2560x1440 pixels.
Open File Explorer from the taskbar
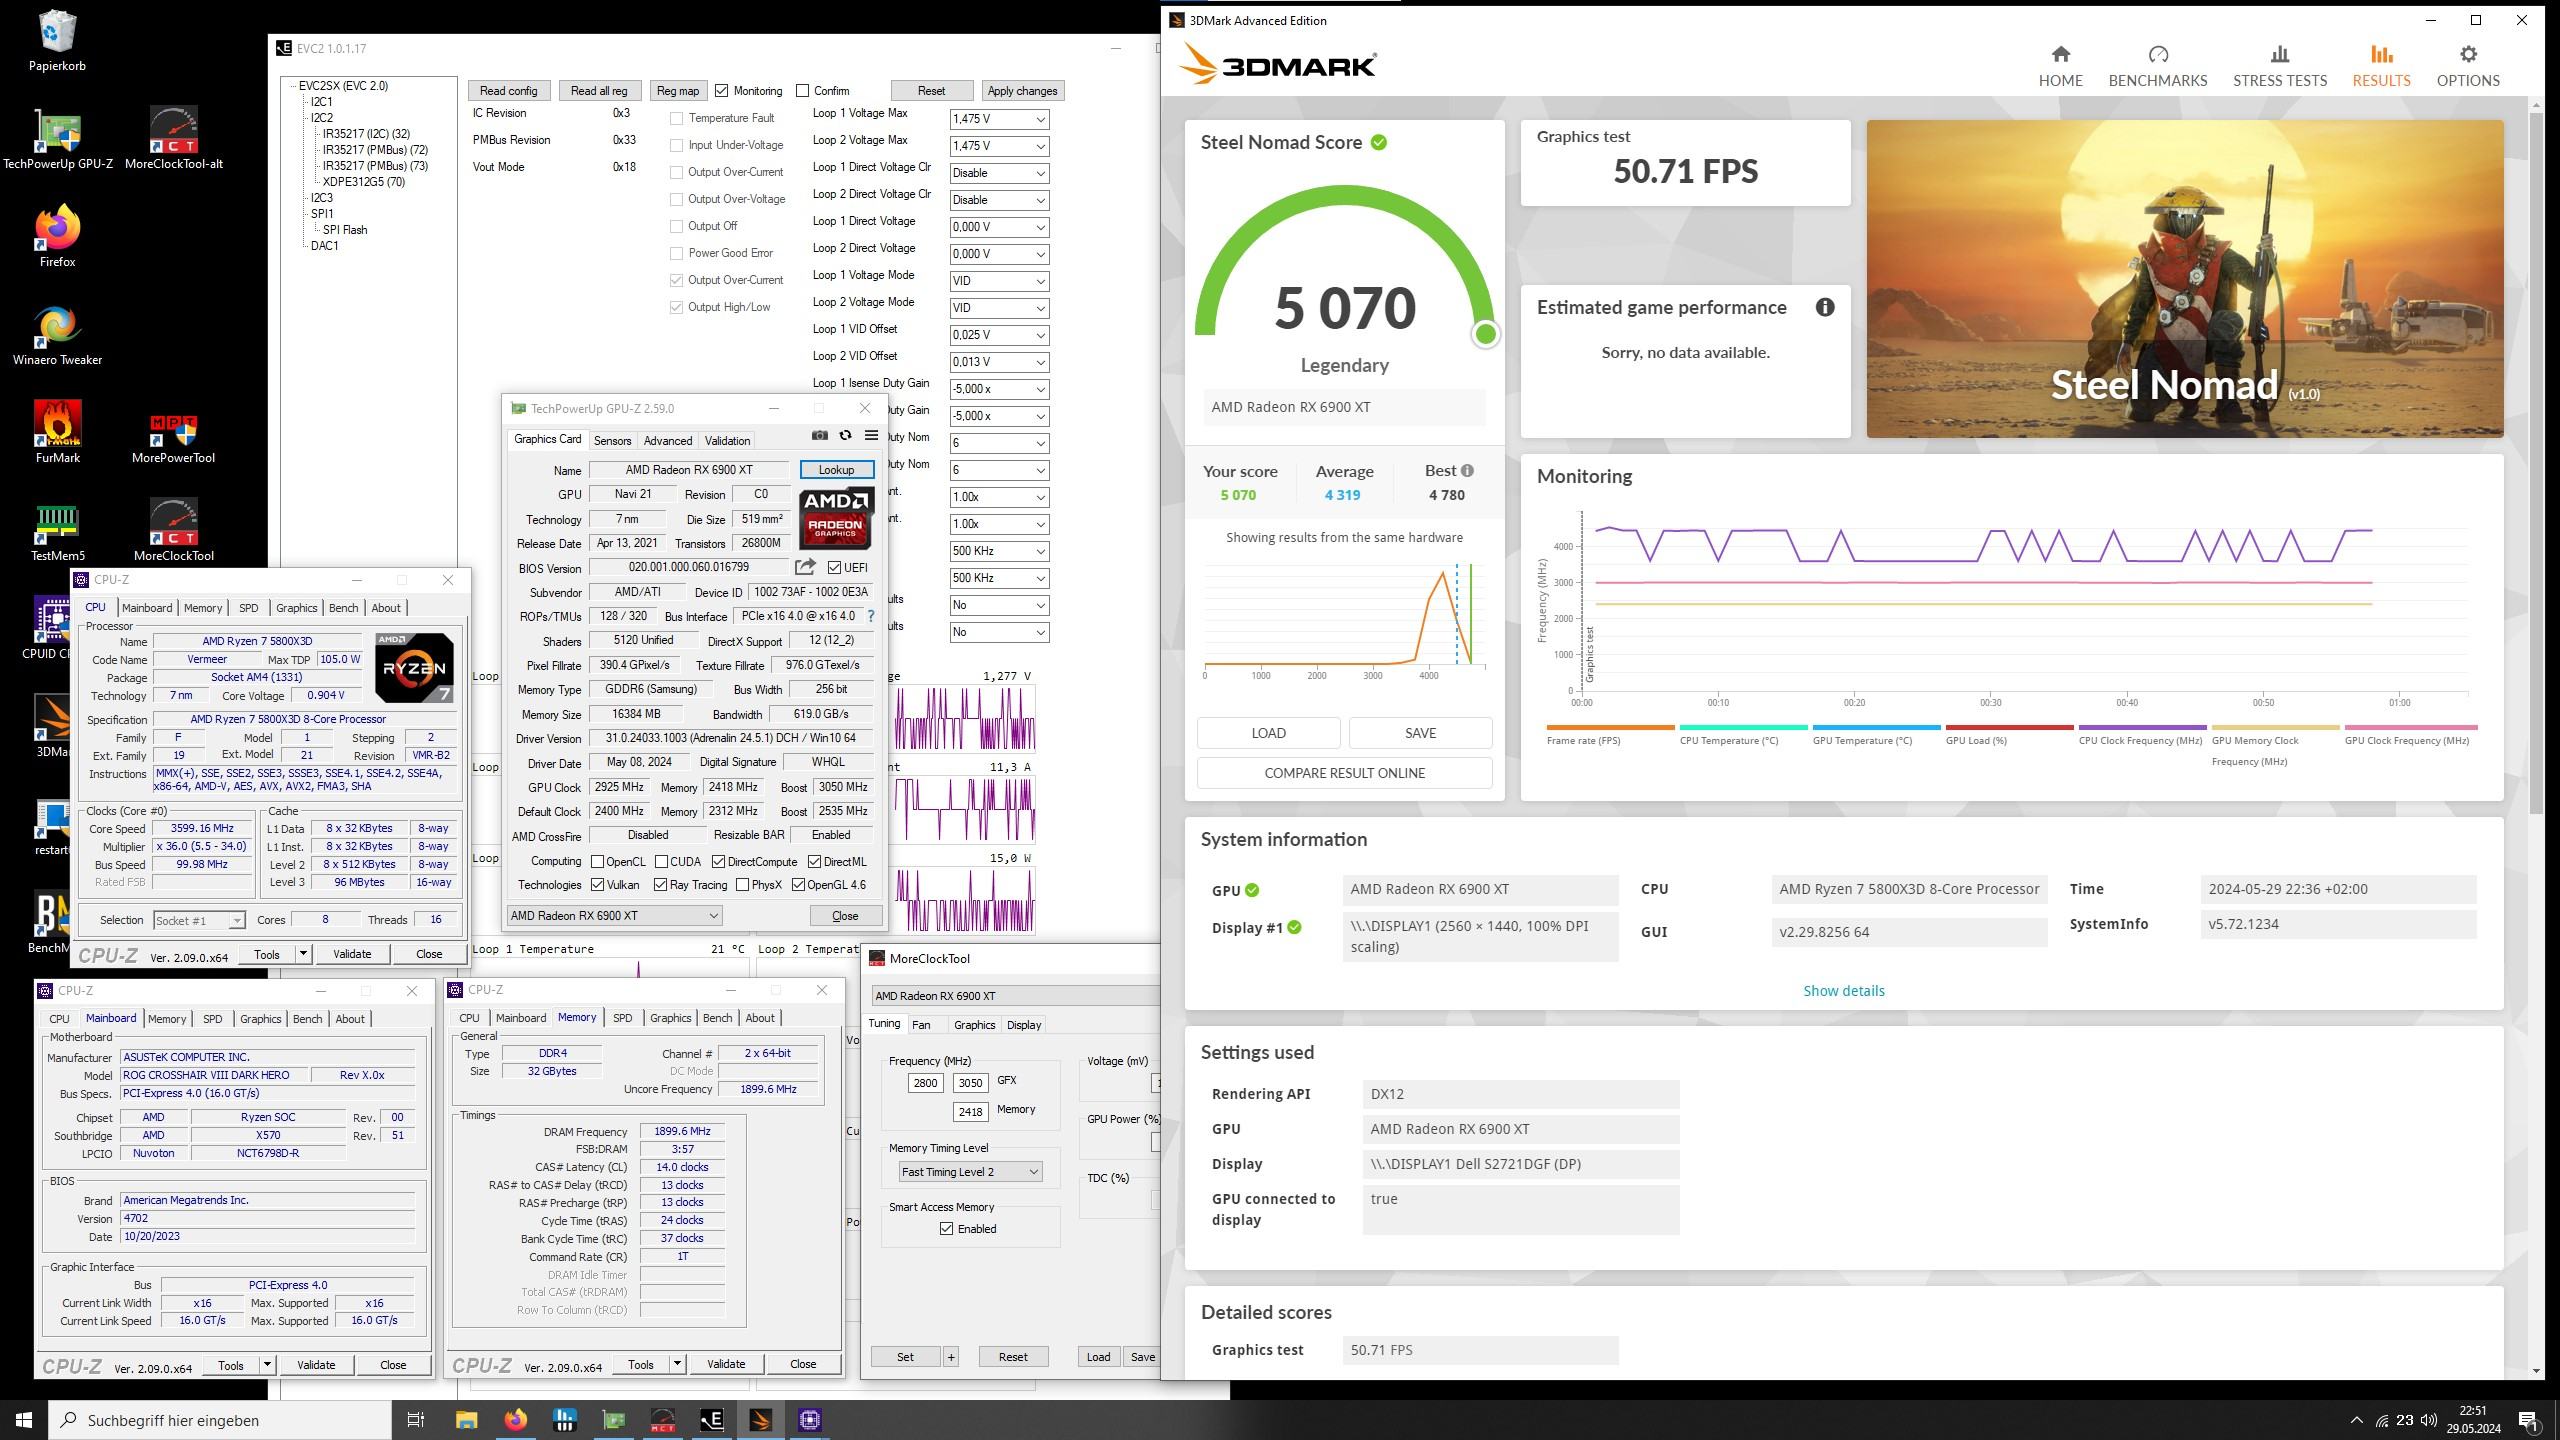(x=466, y=1420)
